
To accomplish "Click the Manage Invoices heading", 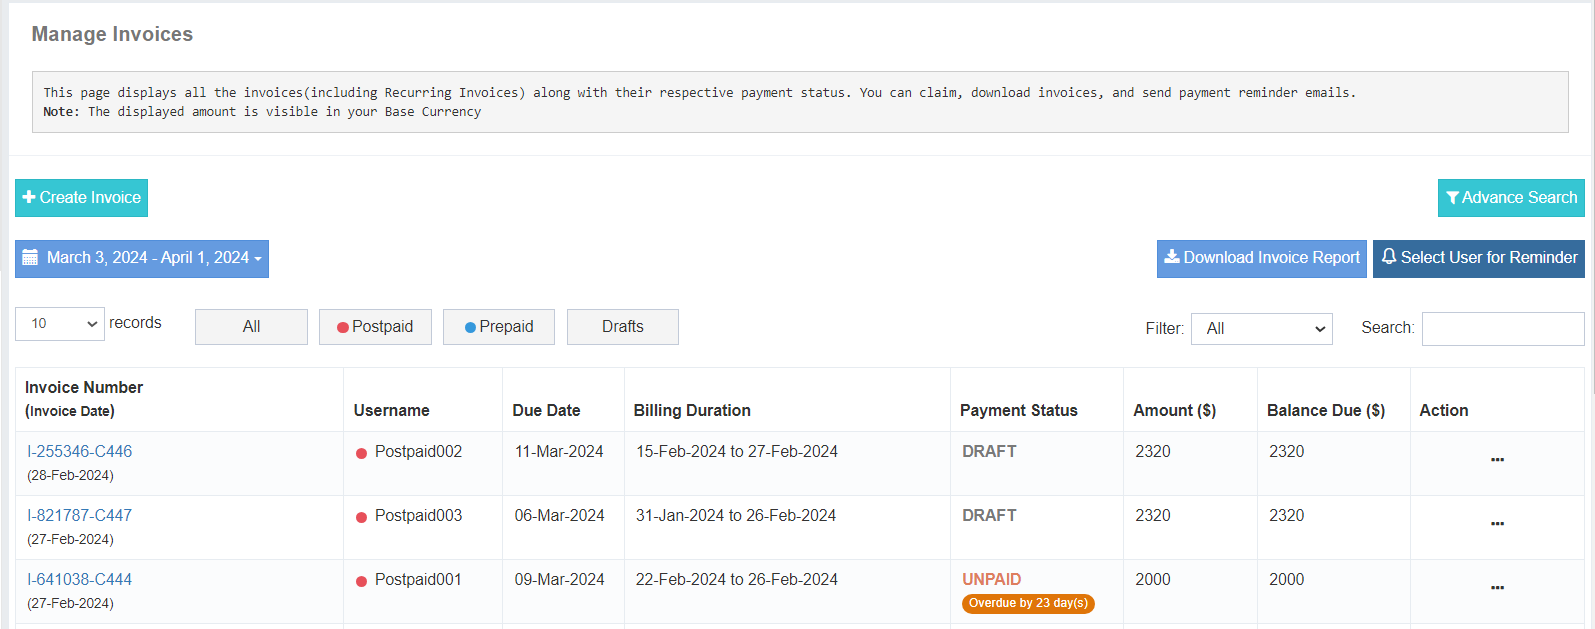I will pos(112,34).
